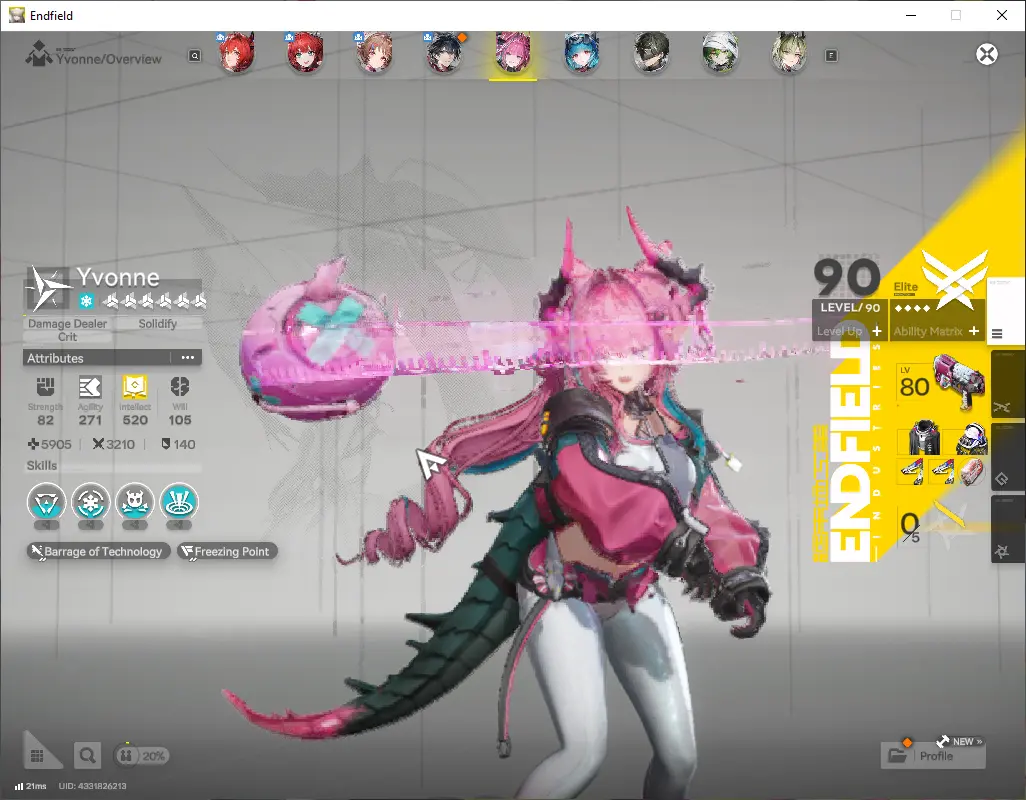Open the second boot-shaped kit slot
The image size is (1026, 800).
[941, 472]
